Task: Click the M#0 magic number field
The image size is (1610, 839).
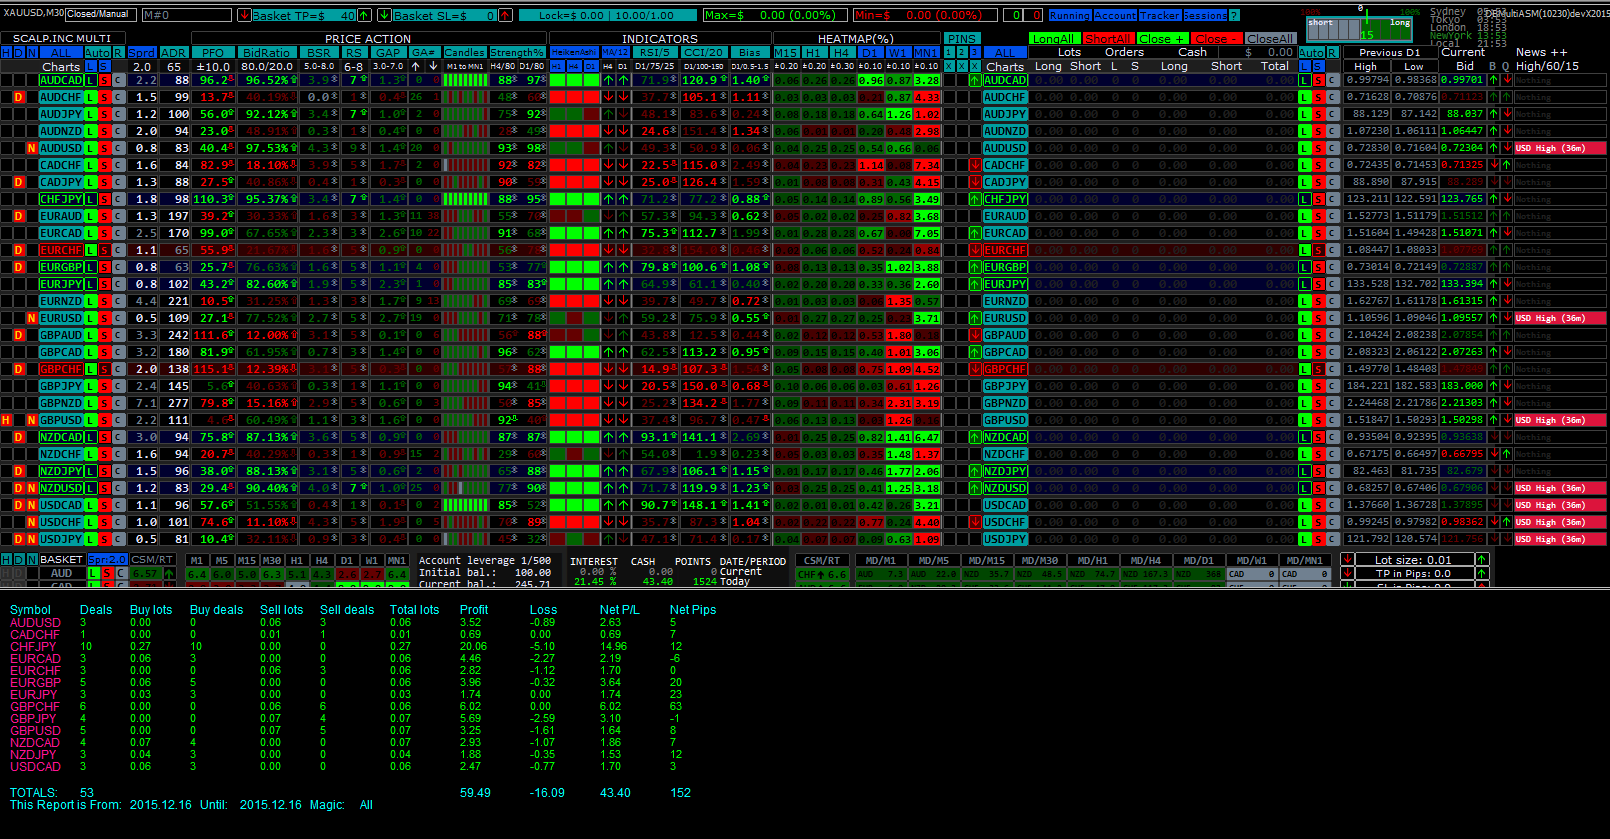Action: 187,15
